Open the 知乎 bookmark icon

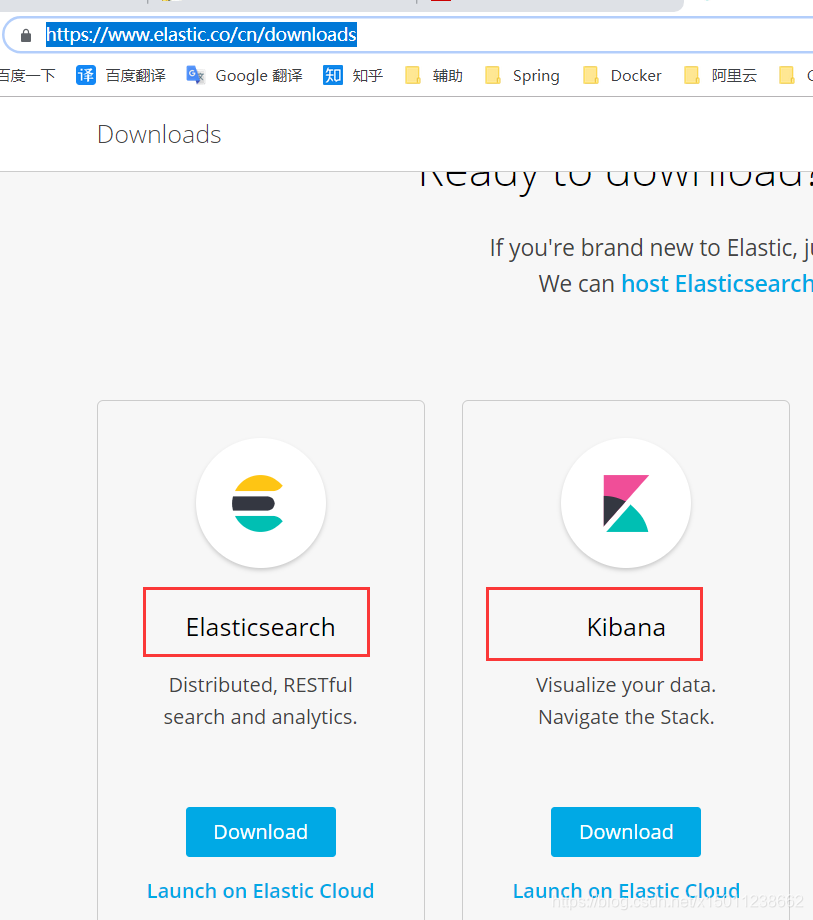click(x=333, y=75)
